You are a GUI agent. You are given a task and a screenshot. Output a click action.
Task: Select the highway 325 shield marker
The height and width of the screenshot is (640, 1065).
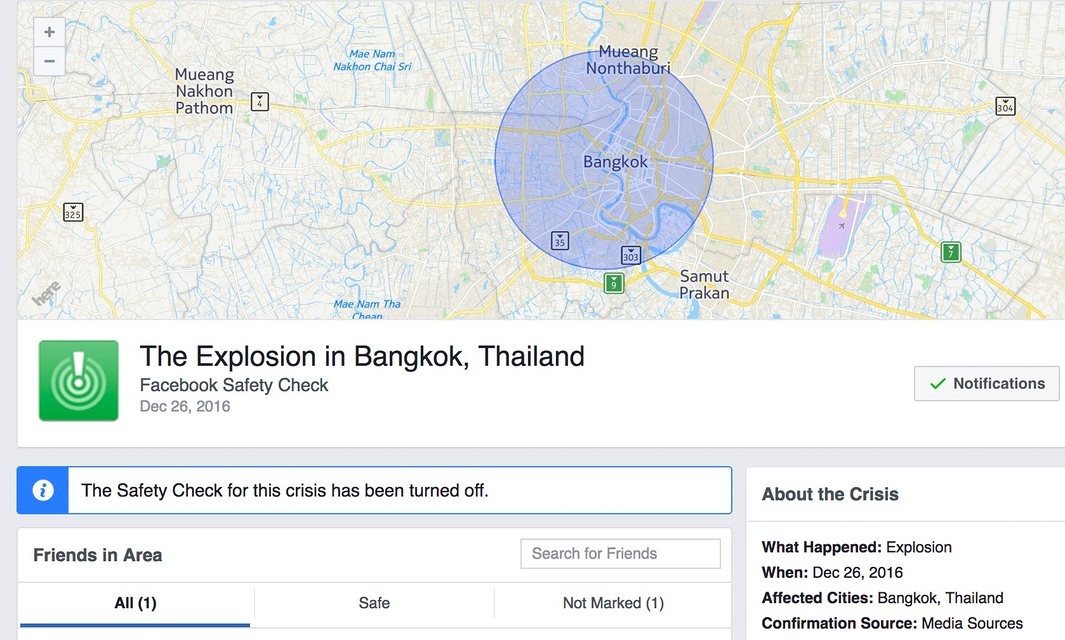71,212
